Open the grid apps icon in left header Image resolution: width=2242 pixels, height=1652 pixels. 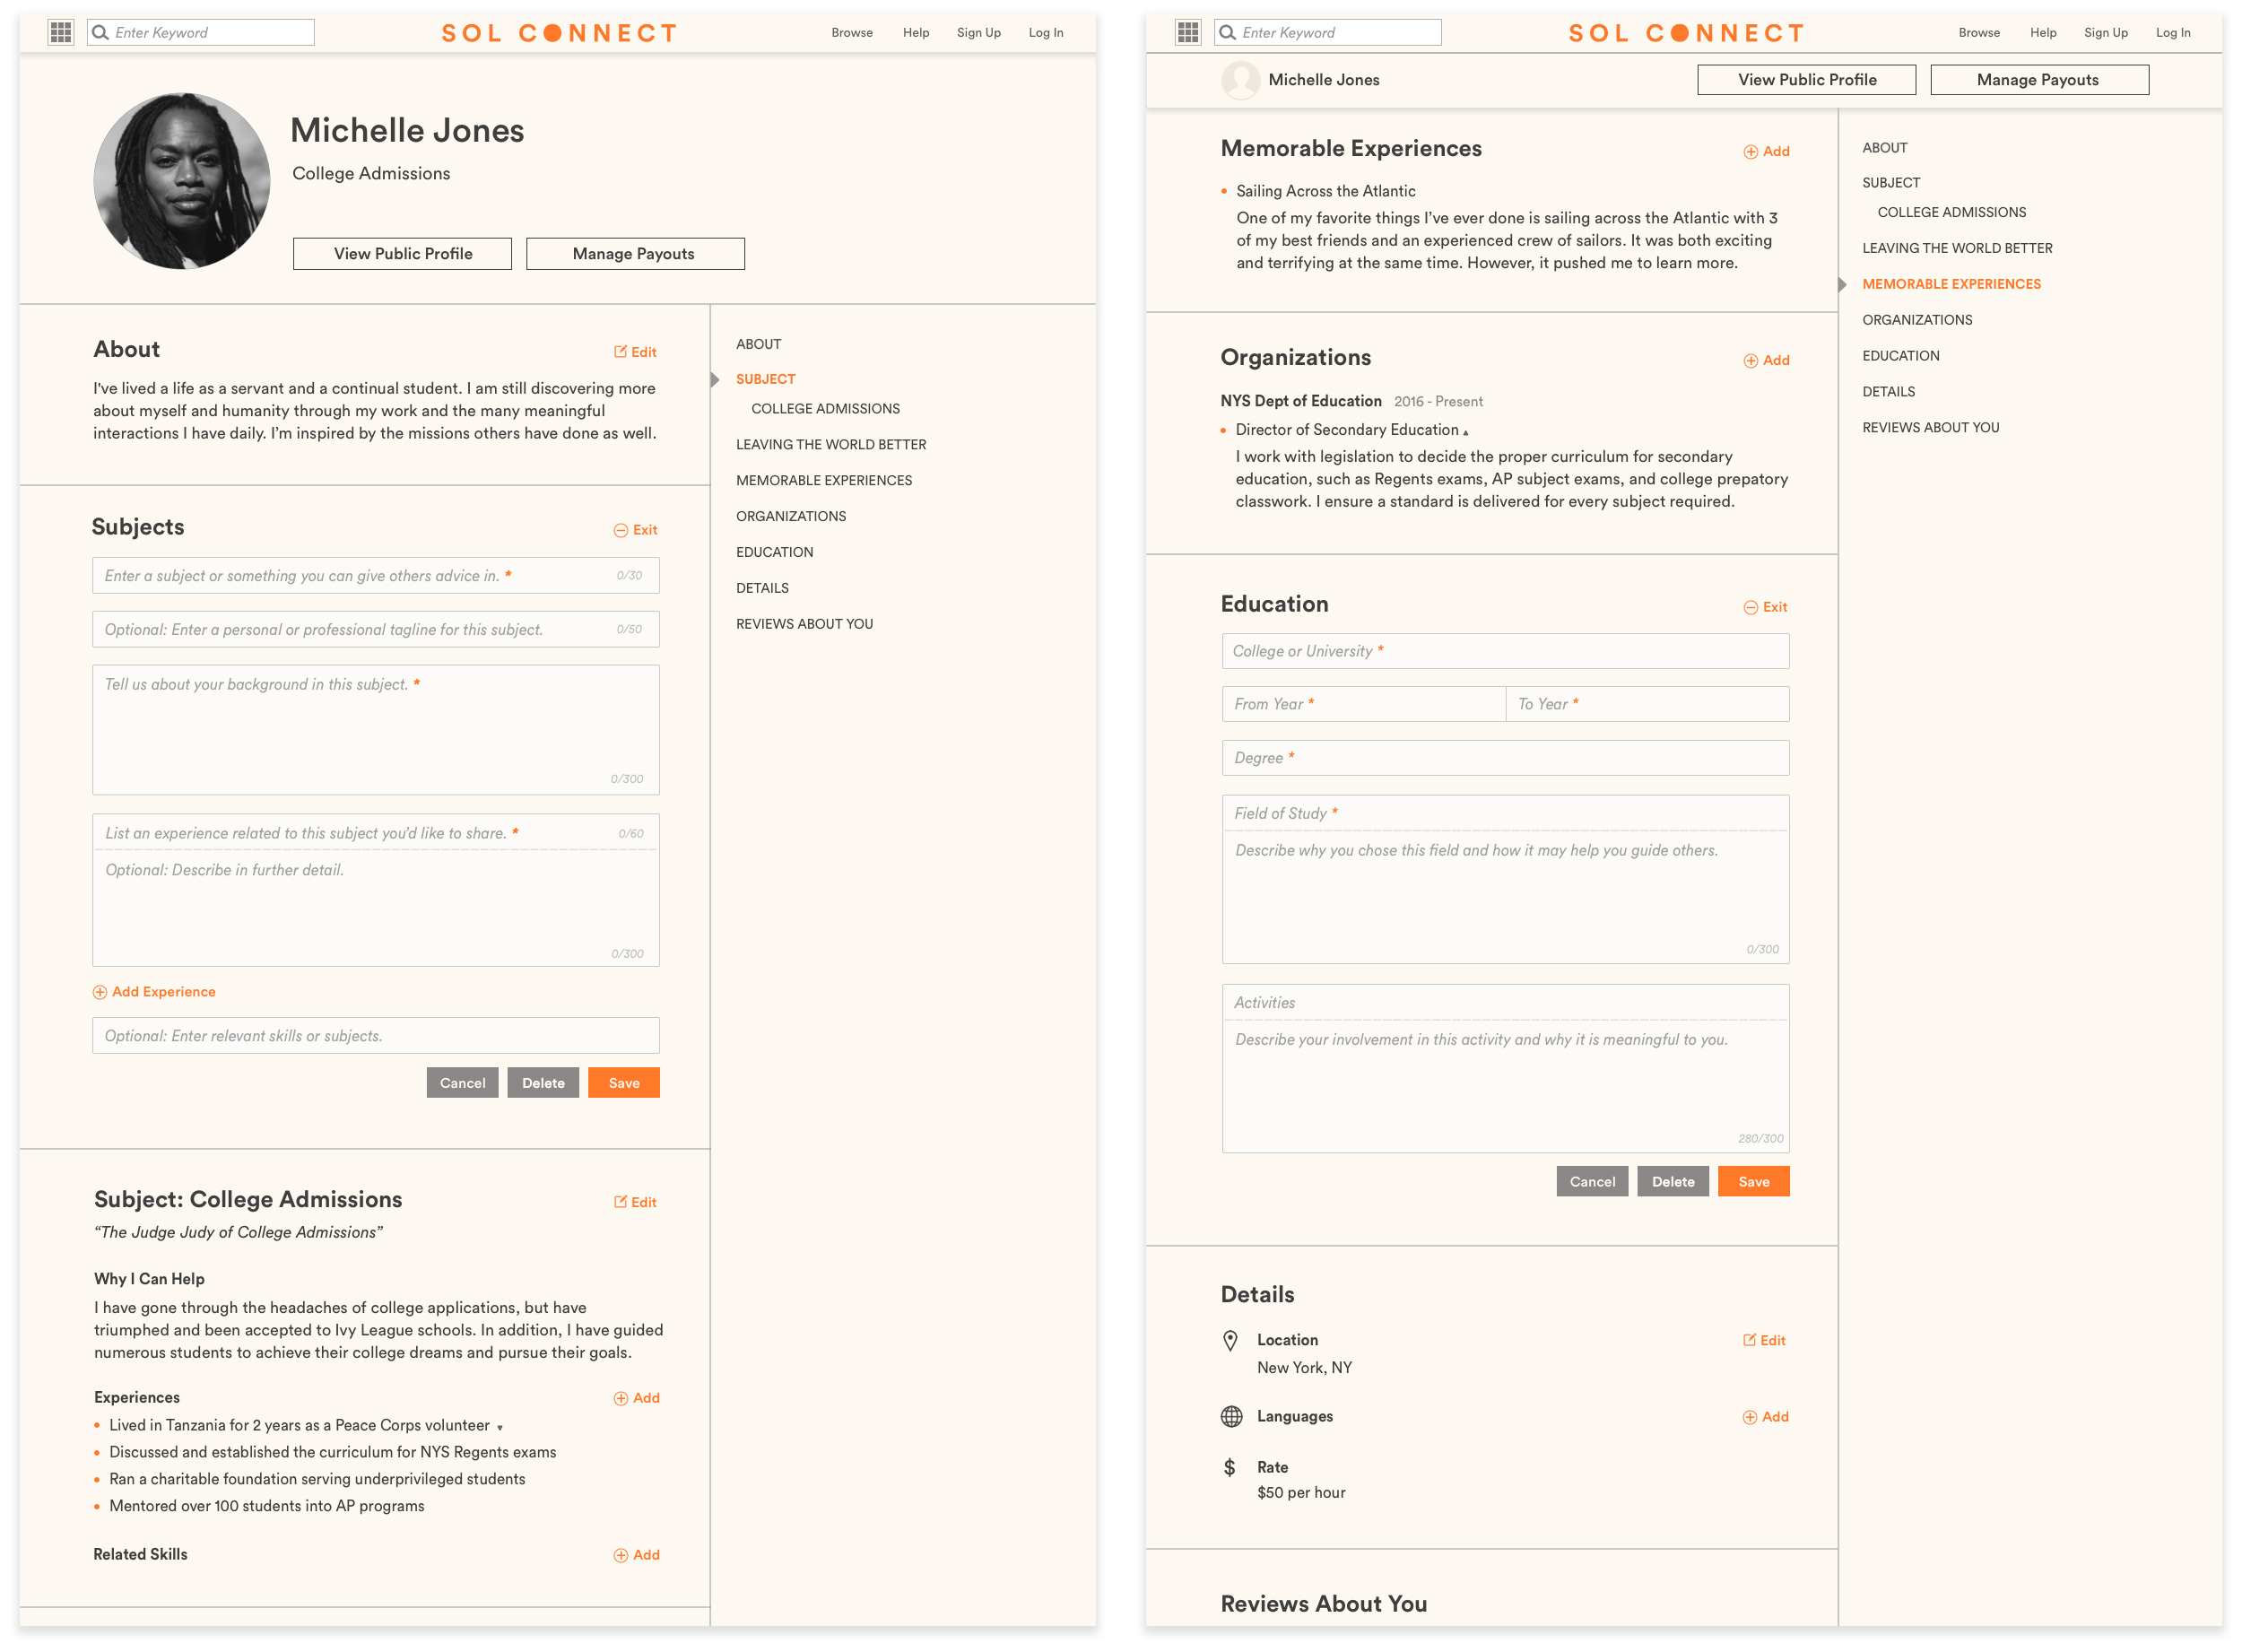pos(61,32)
